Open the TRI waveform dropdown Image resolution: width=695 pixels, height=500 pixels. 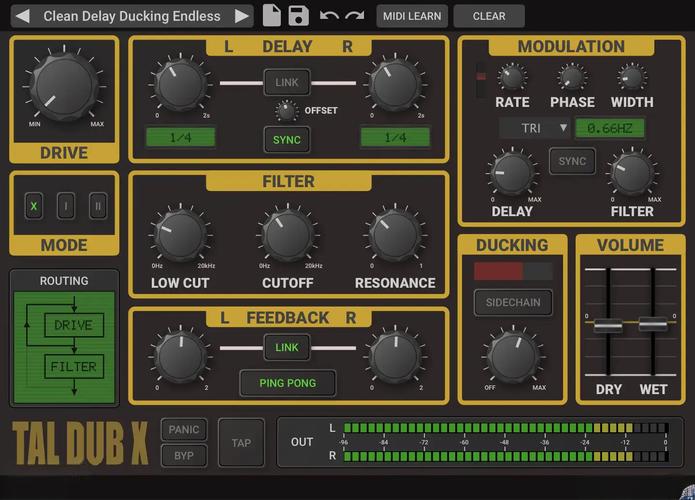click(x=535, y=129)
